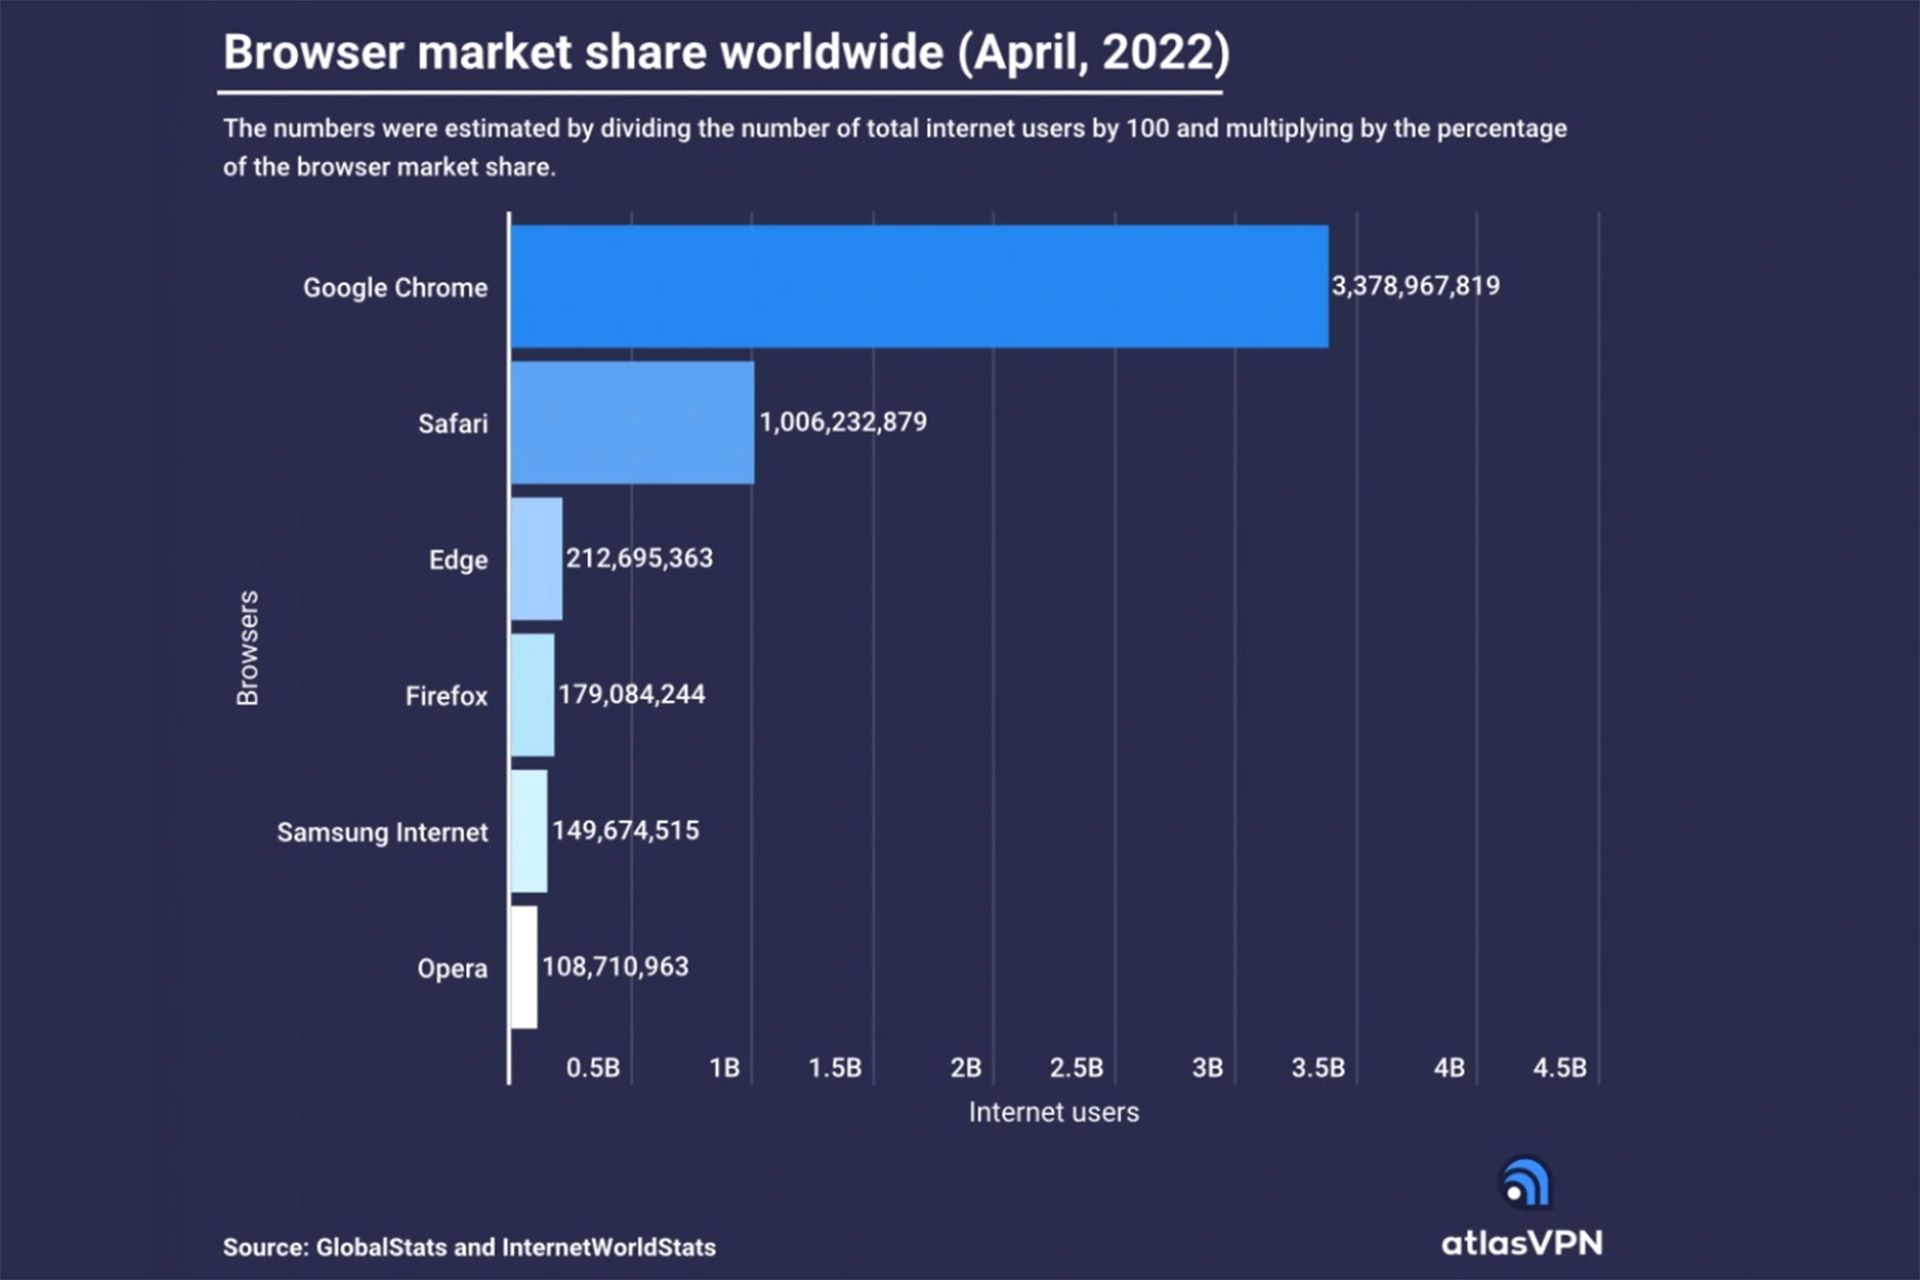Click the value 108,710,963
The image size is (1920, 1280).
[615, 967]
